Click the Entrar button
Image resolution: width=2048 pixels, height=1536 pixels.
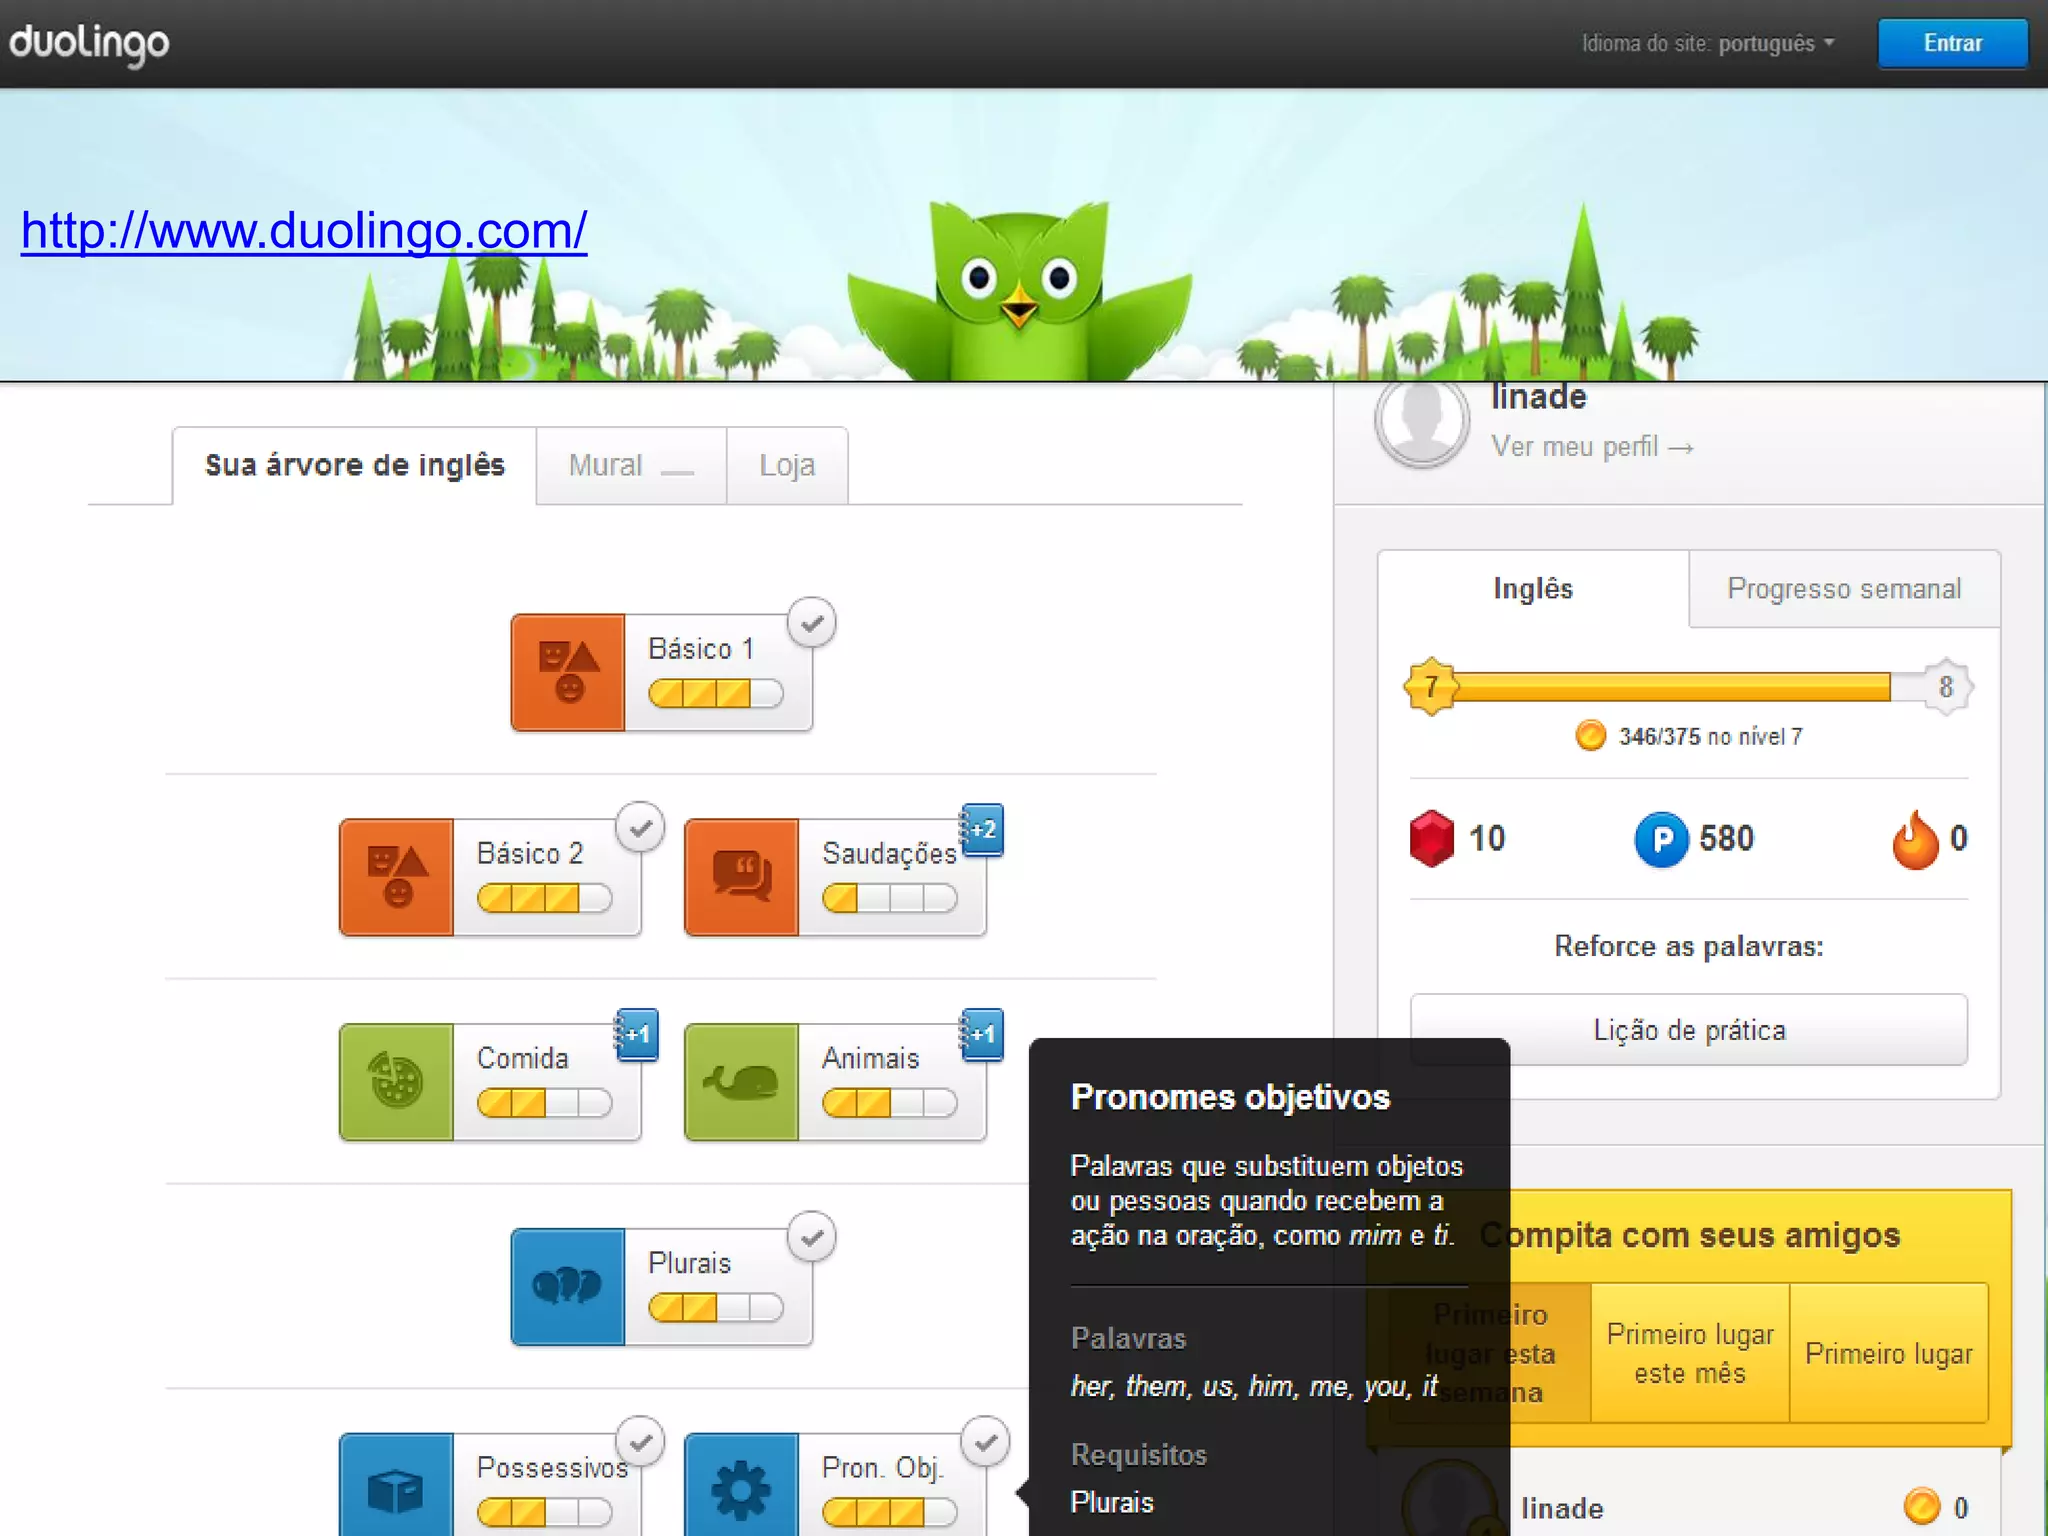(x=1952, y=44)
